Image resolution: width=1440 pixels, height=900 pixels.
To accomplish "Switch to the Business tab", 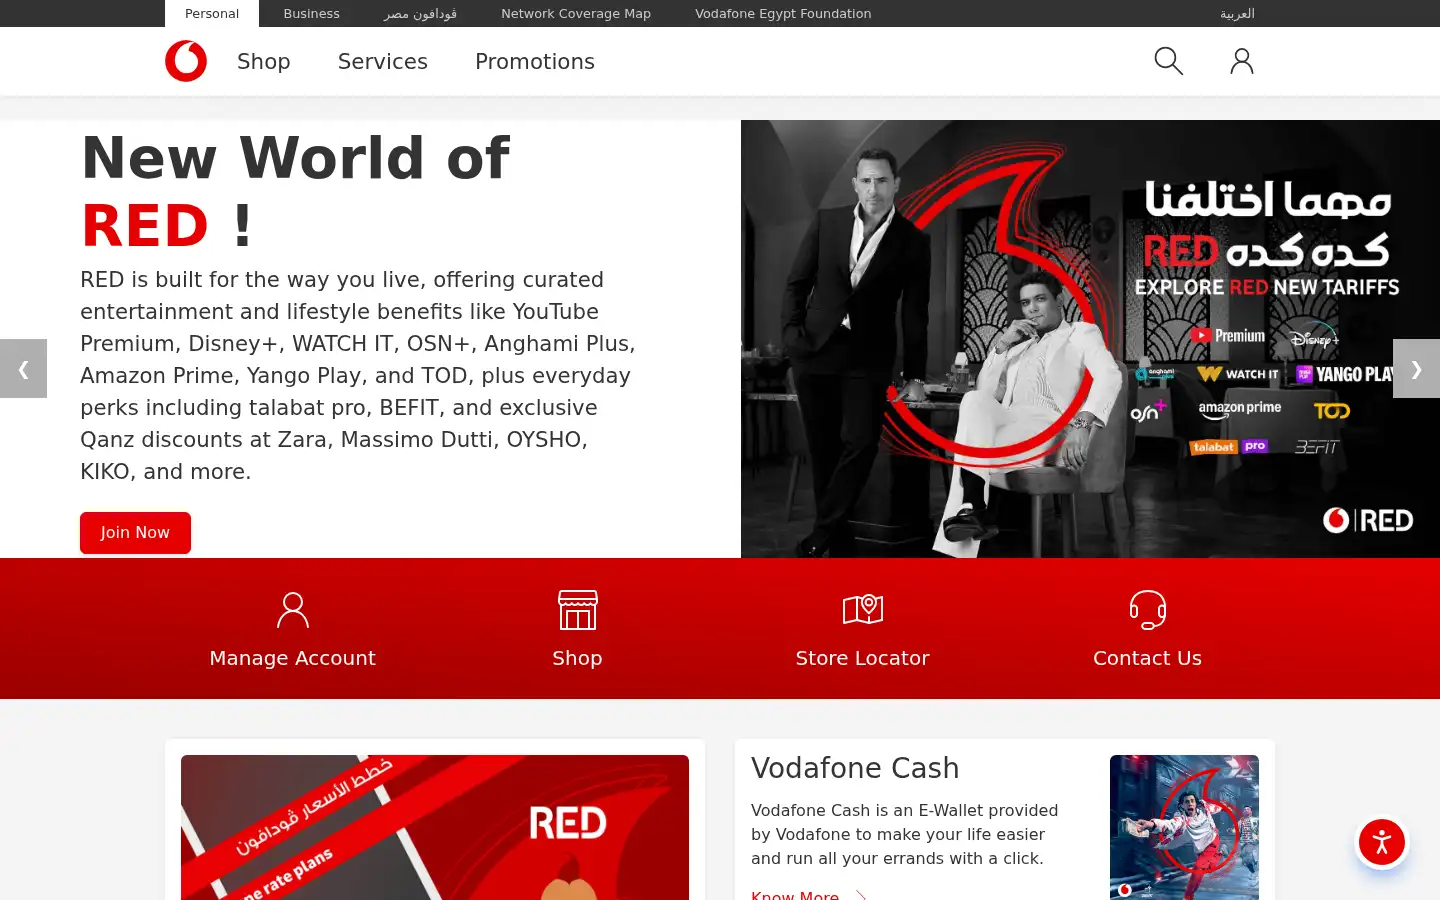I will 311,13.
